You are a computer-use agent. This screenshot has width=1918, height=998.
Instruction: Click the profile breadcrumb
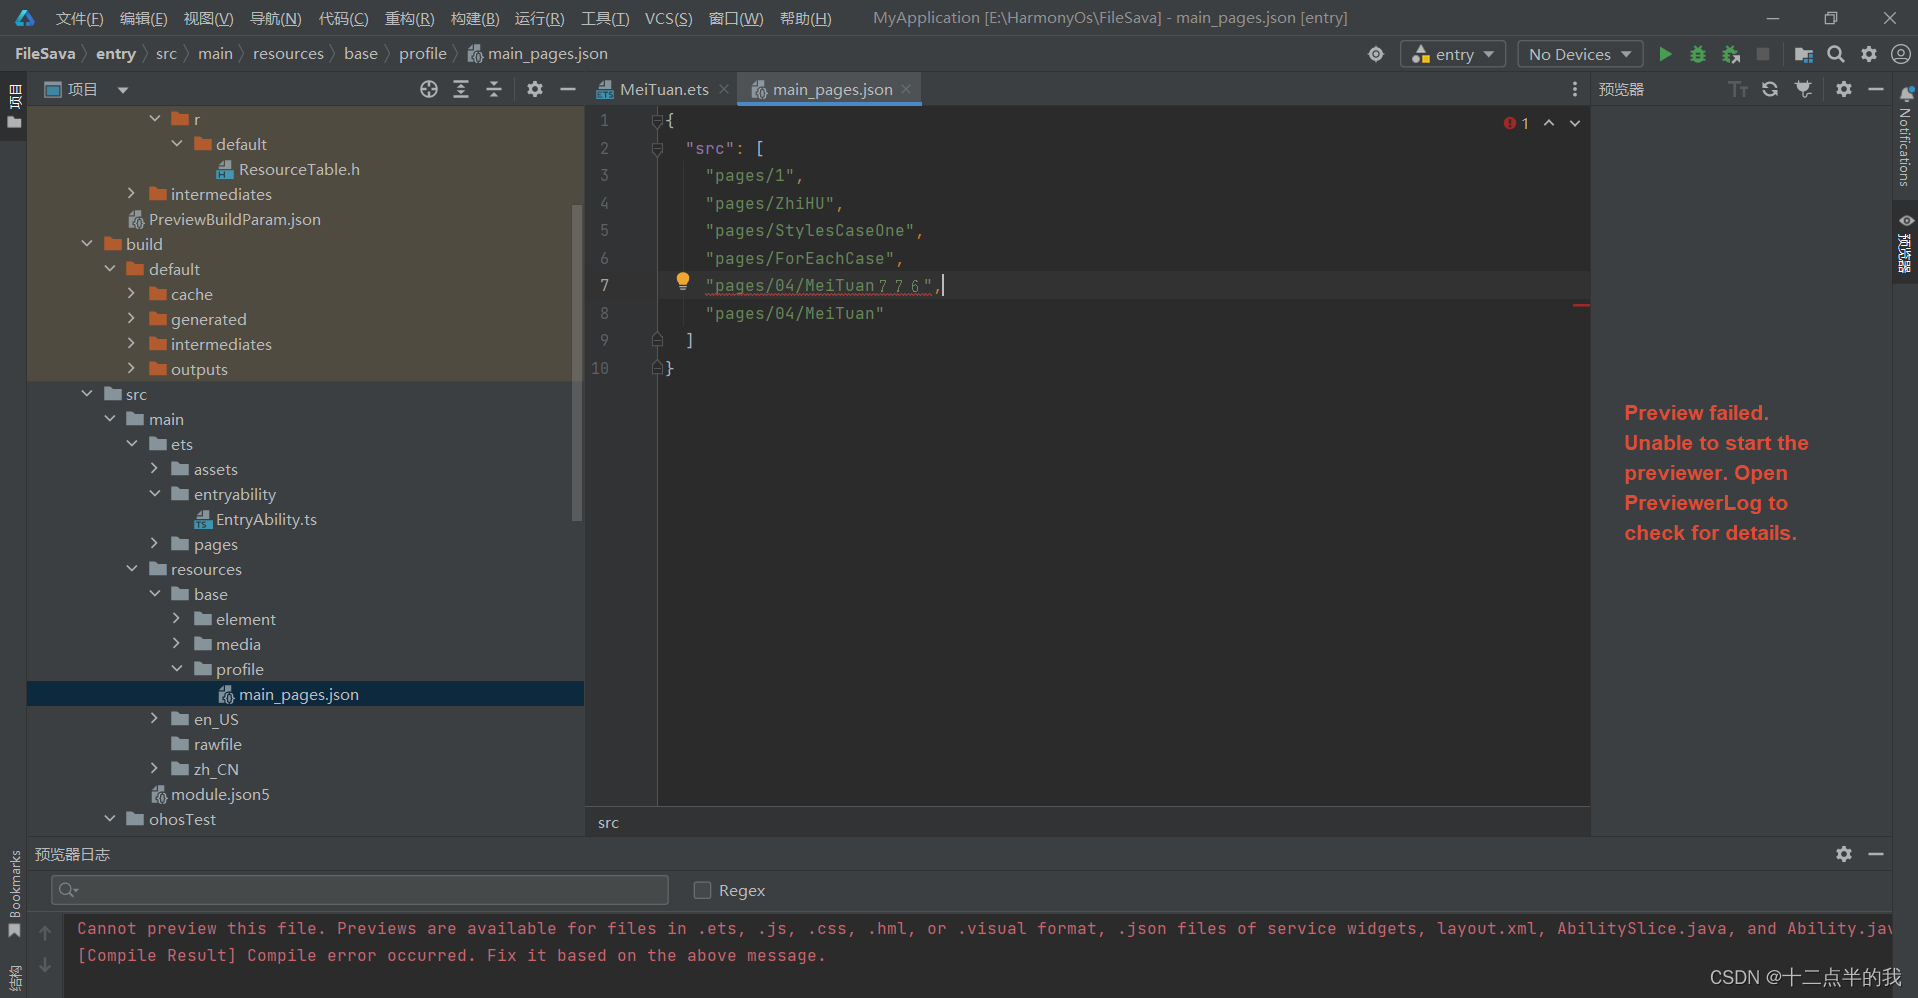tap(422, 54)
